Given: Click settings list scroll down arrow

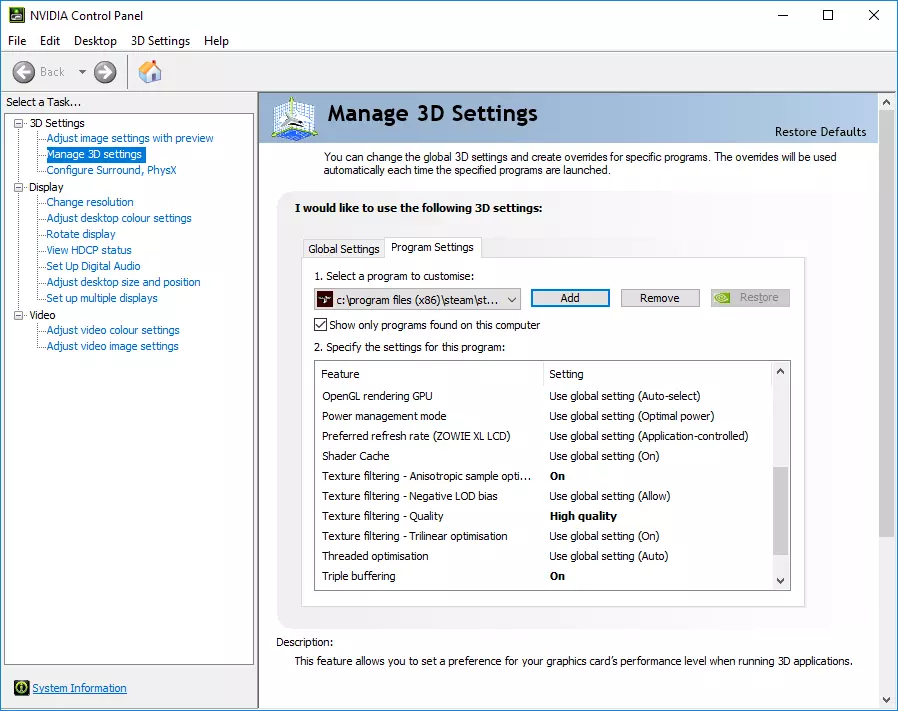Looking at the screenshot, I should 780,580.
